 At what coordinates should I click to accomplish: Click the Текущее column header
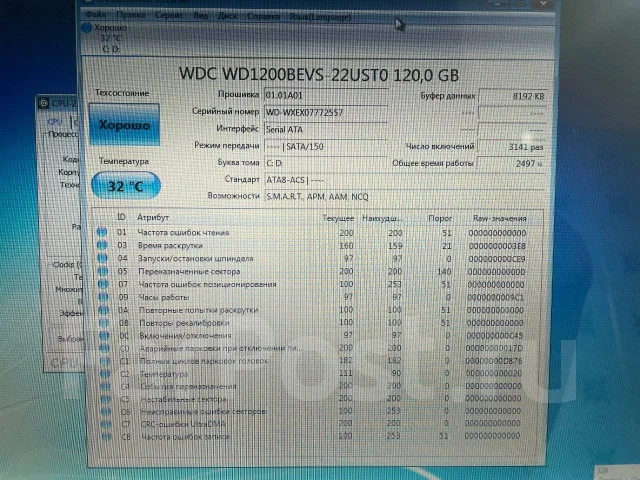pyautogui.click(x=338, y=218)
